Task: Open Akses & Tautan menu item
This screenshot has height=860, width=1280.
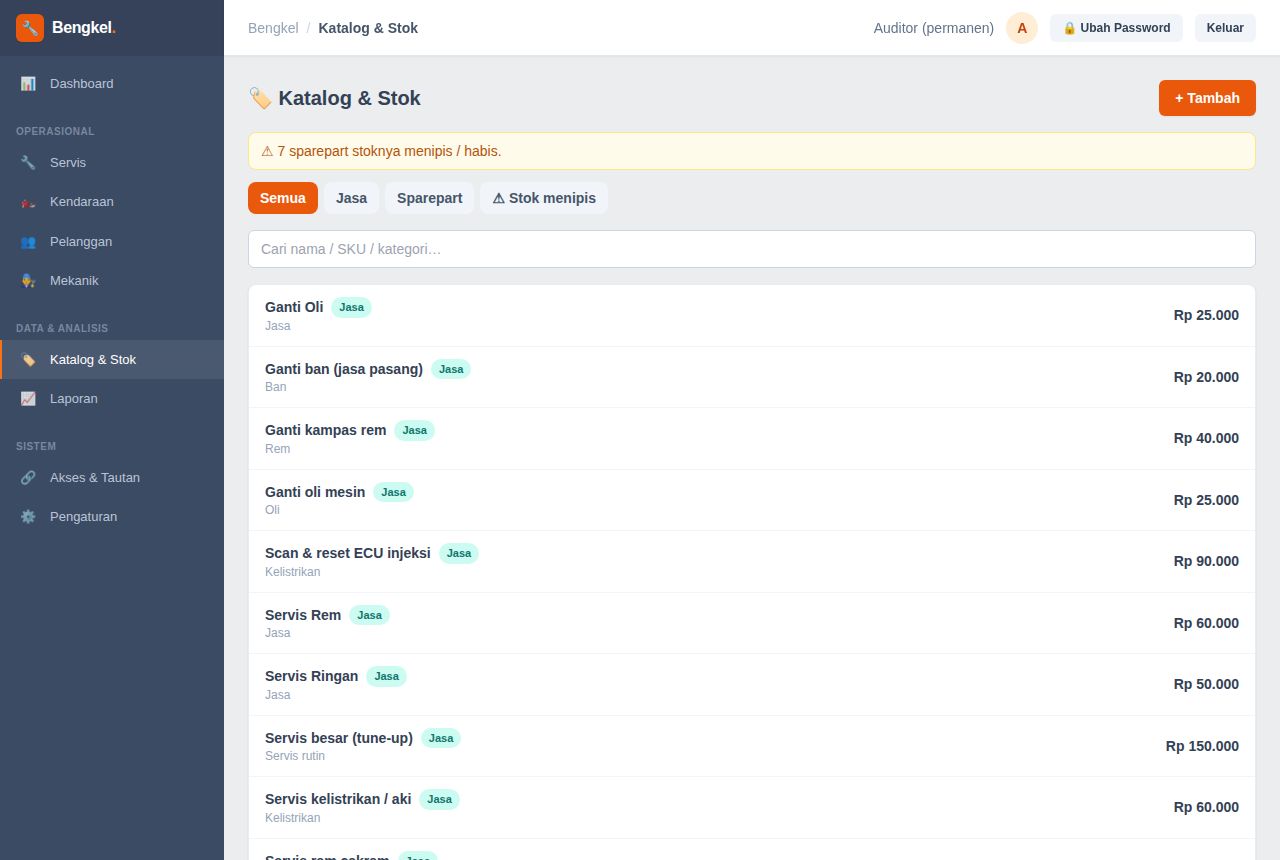Action: point(112,478)
